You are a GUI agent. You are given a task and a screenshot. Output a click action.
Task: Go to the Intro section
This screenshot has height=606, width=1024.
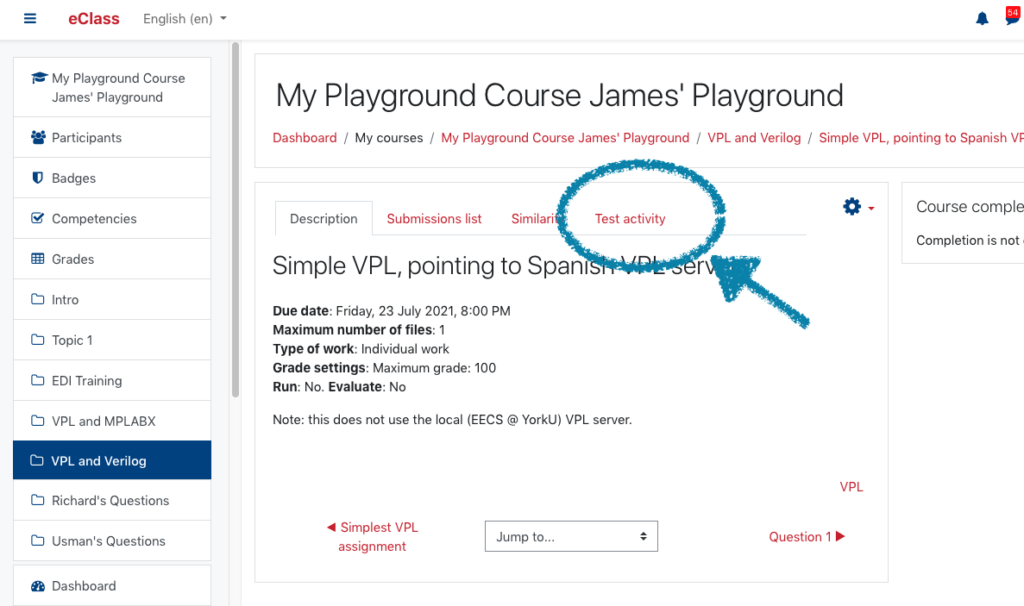[112, 299]
